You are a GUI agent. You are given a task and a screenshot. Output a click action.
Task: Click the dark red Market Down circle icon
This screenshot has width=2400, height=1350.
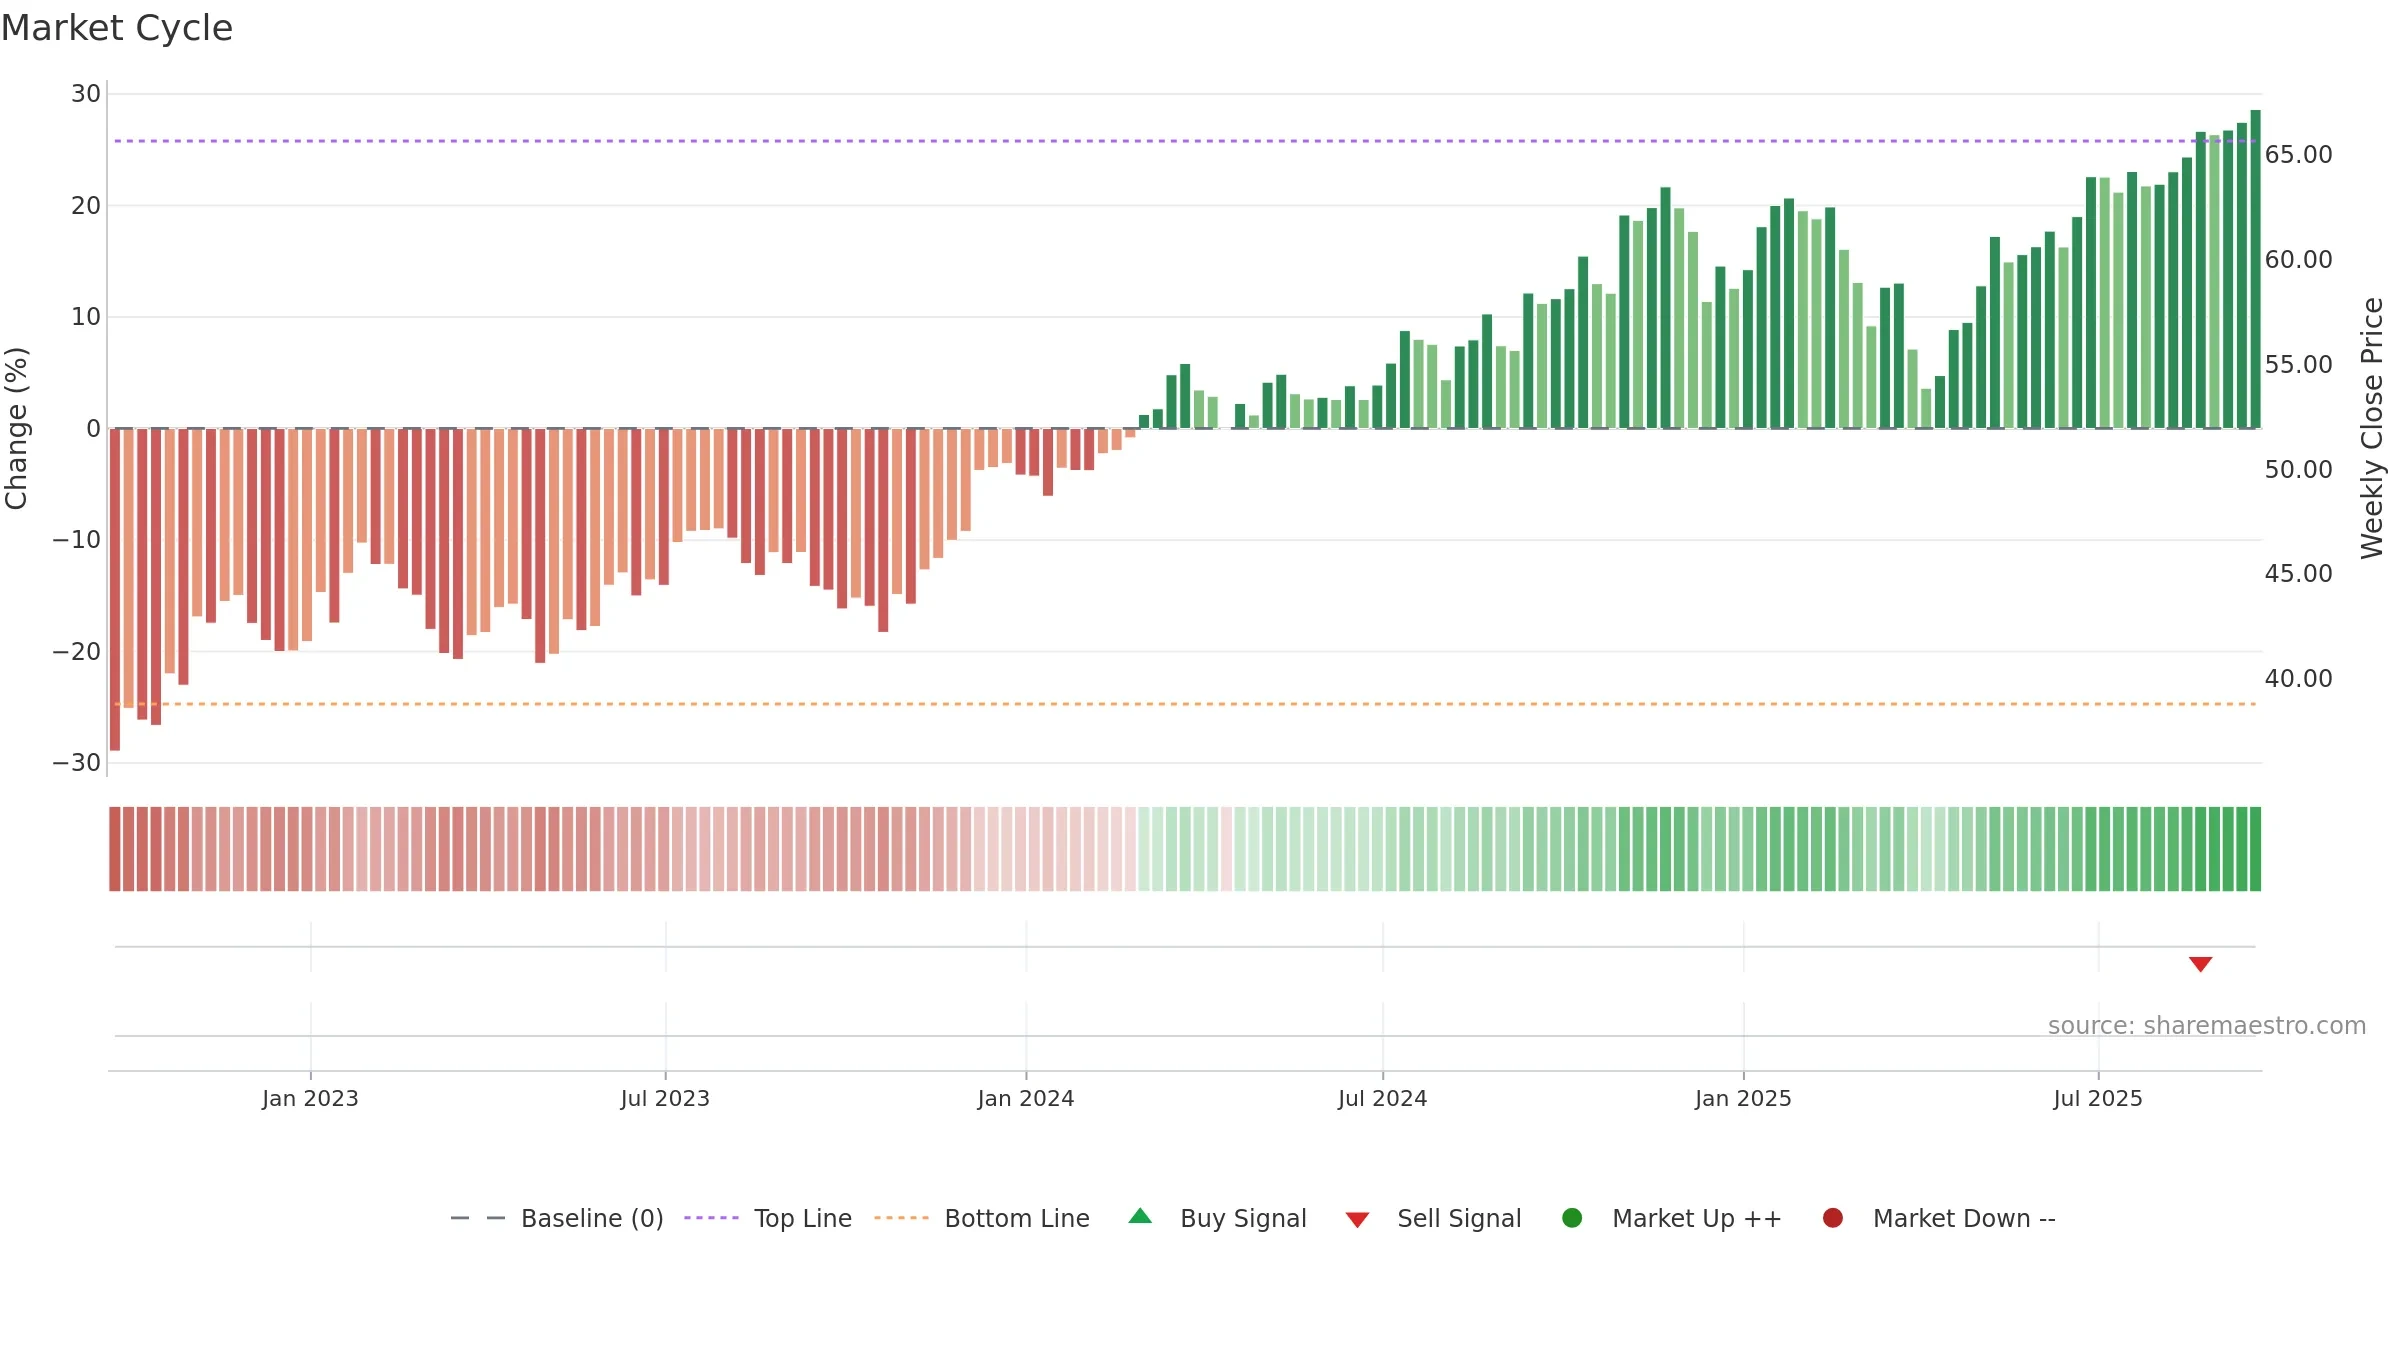(1833, 1218)
